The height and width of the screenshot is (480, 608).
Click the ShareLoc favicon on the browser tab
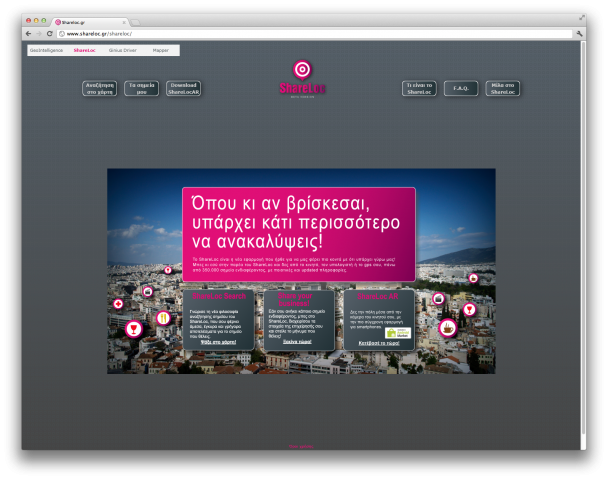pyautogui.click(x=58, y=22)
